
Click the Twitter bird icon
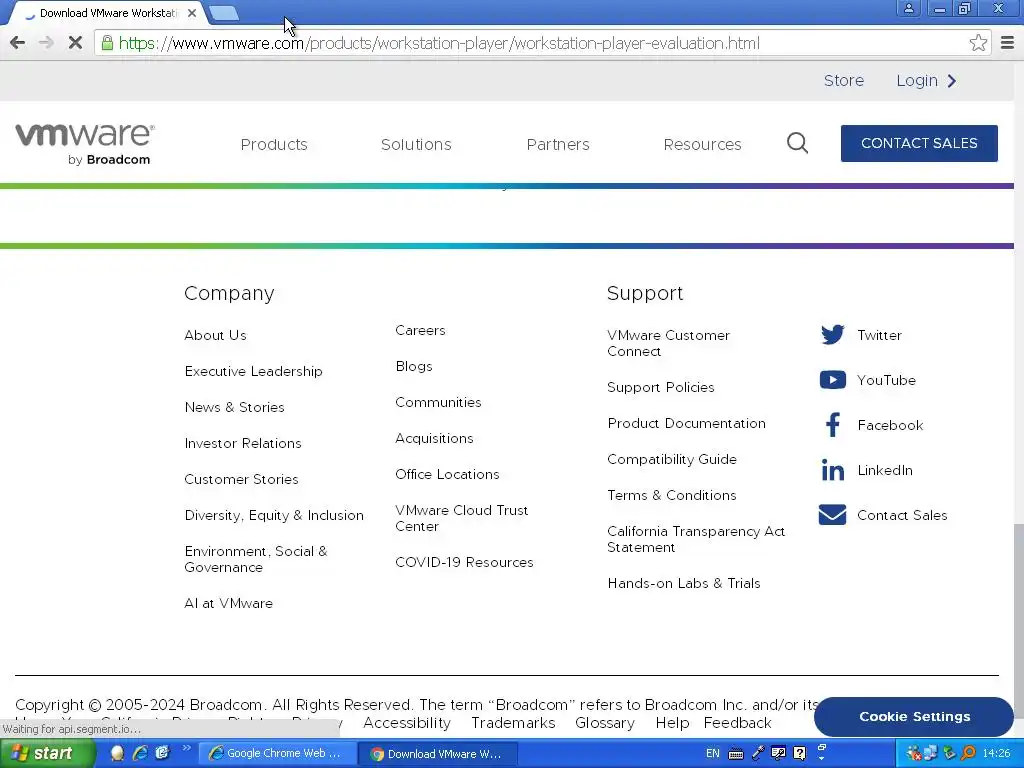pos(833,335)
